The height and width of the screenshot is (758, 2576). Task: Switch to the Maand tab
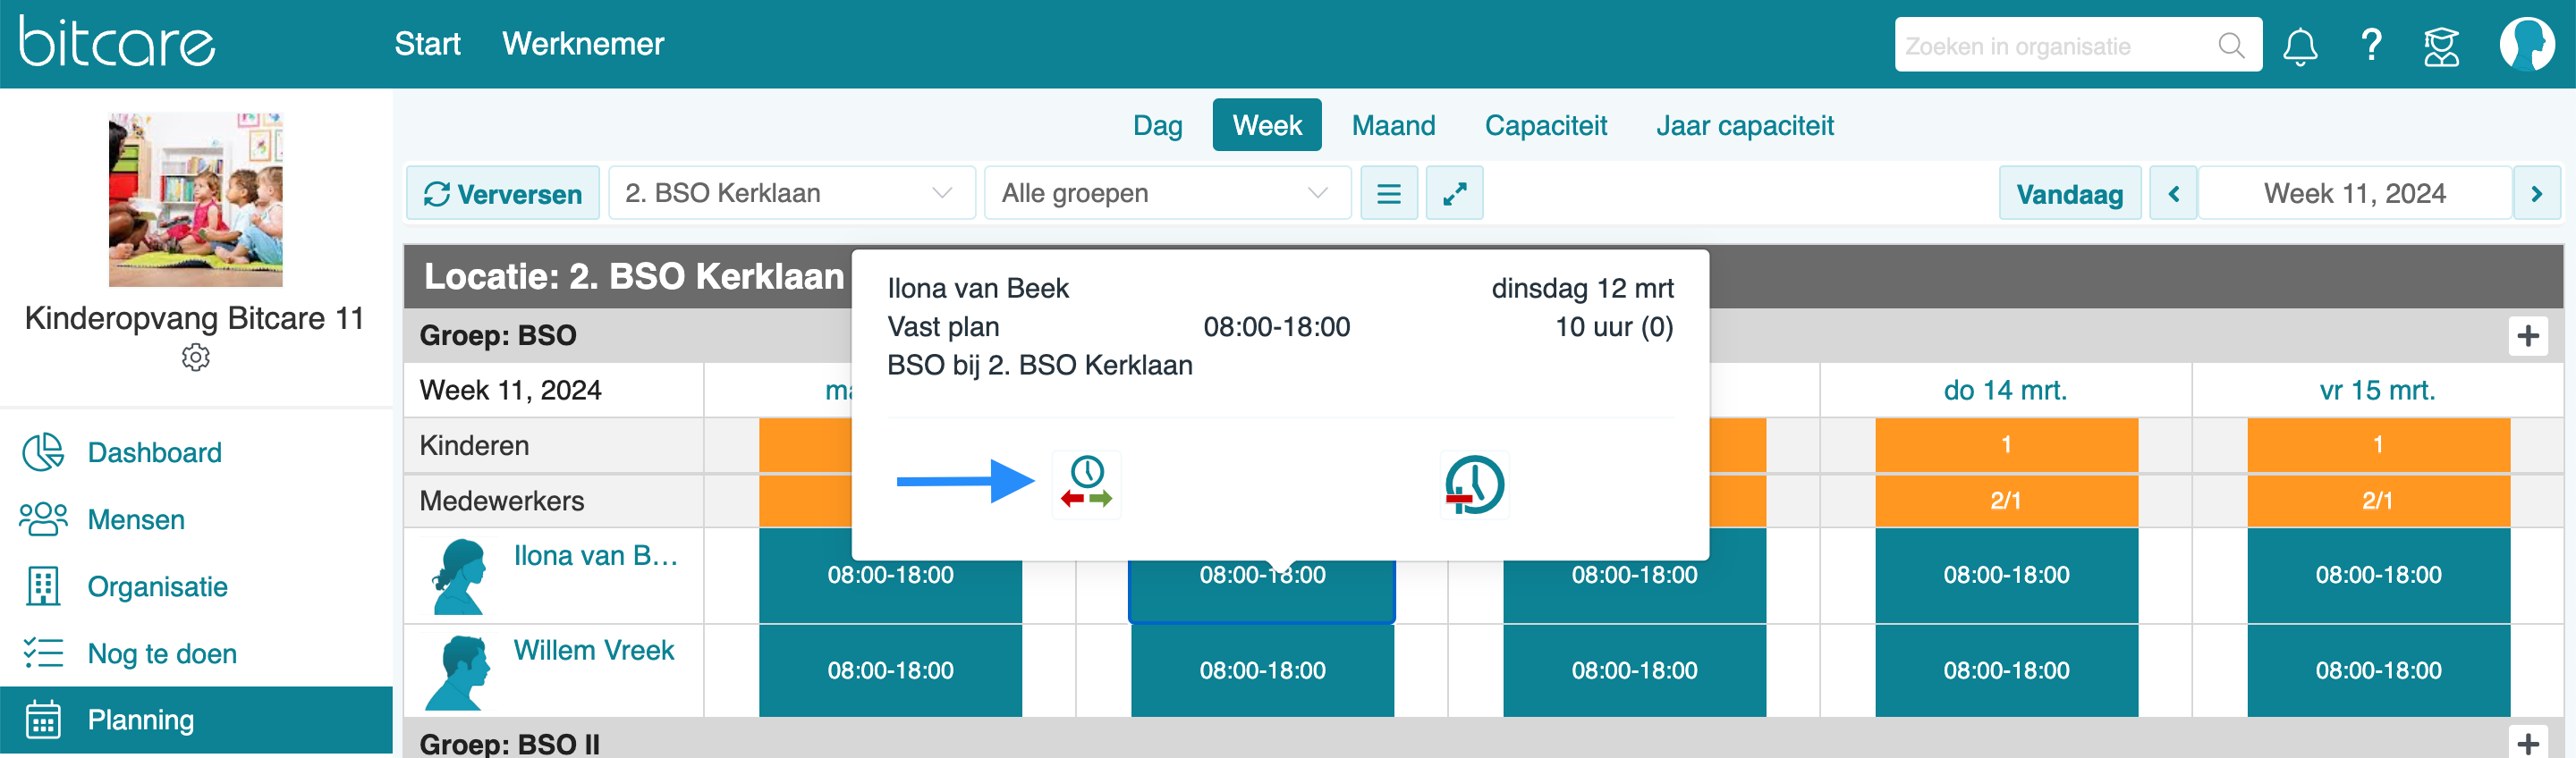click(1392, 126)
